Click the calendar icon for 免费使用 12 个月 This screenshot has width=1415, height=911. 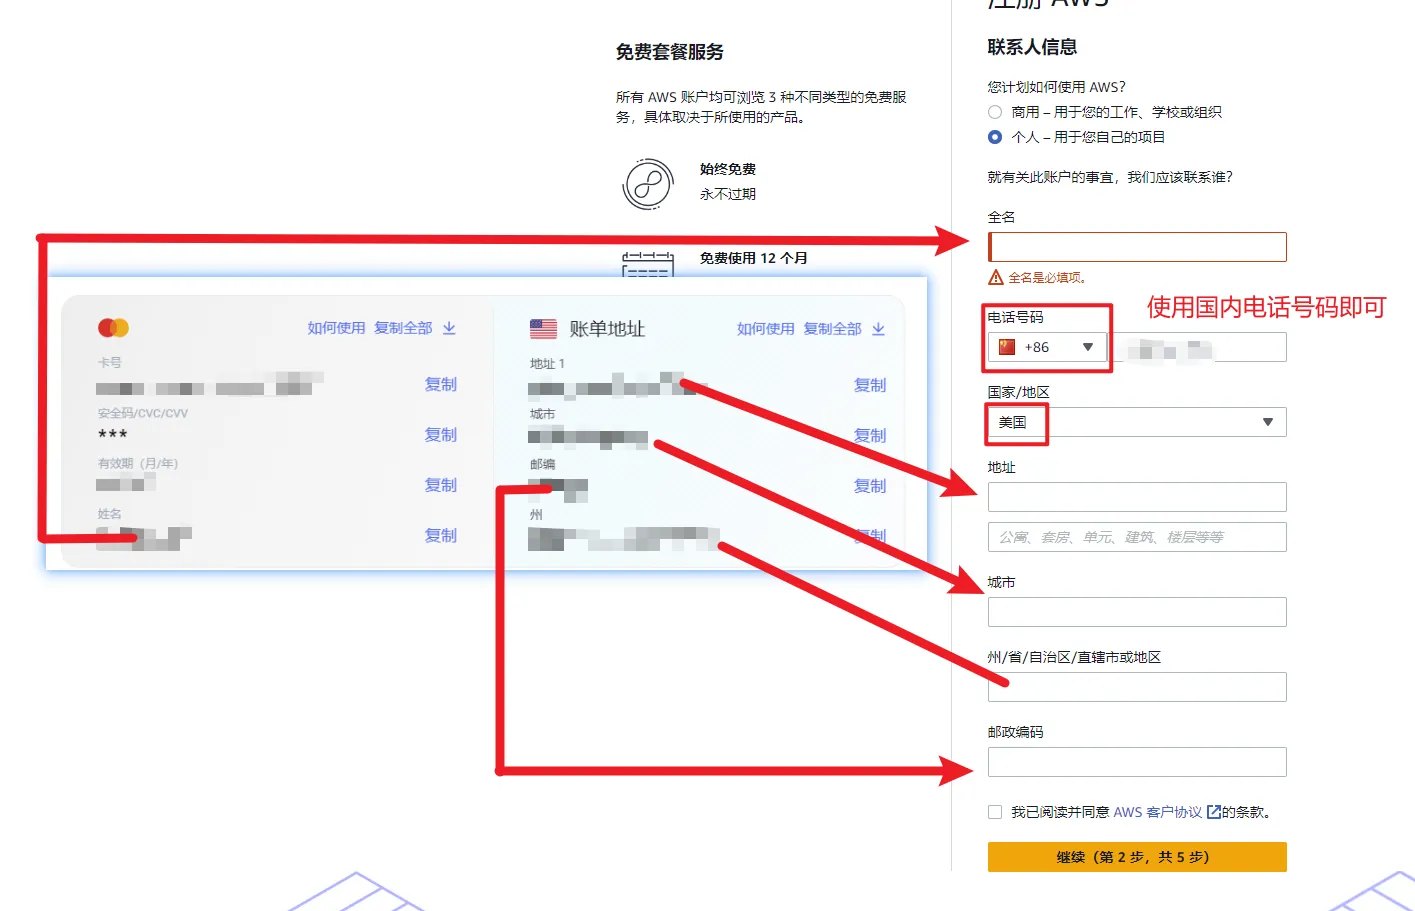[647, 264]
